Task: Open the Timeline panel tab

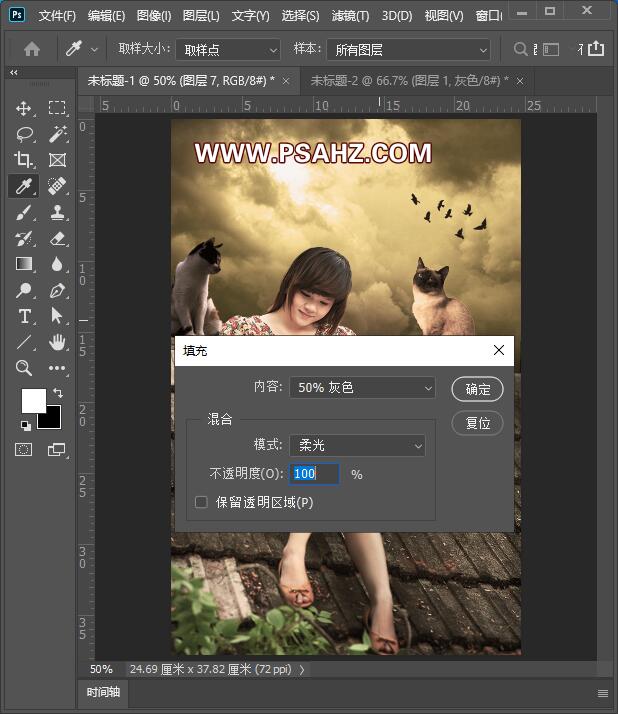Action: [x=103, y=692]
